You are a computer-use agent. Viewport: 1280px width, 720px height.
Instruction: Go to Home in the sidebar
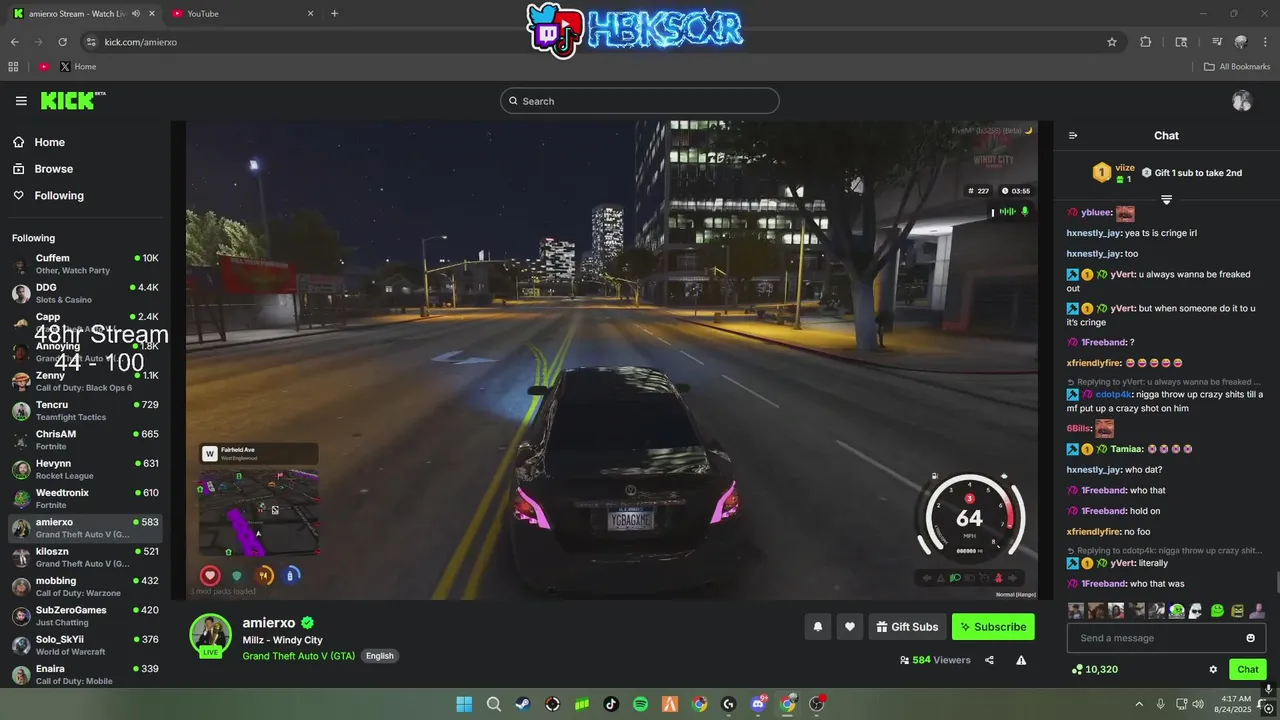point(84,142)
